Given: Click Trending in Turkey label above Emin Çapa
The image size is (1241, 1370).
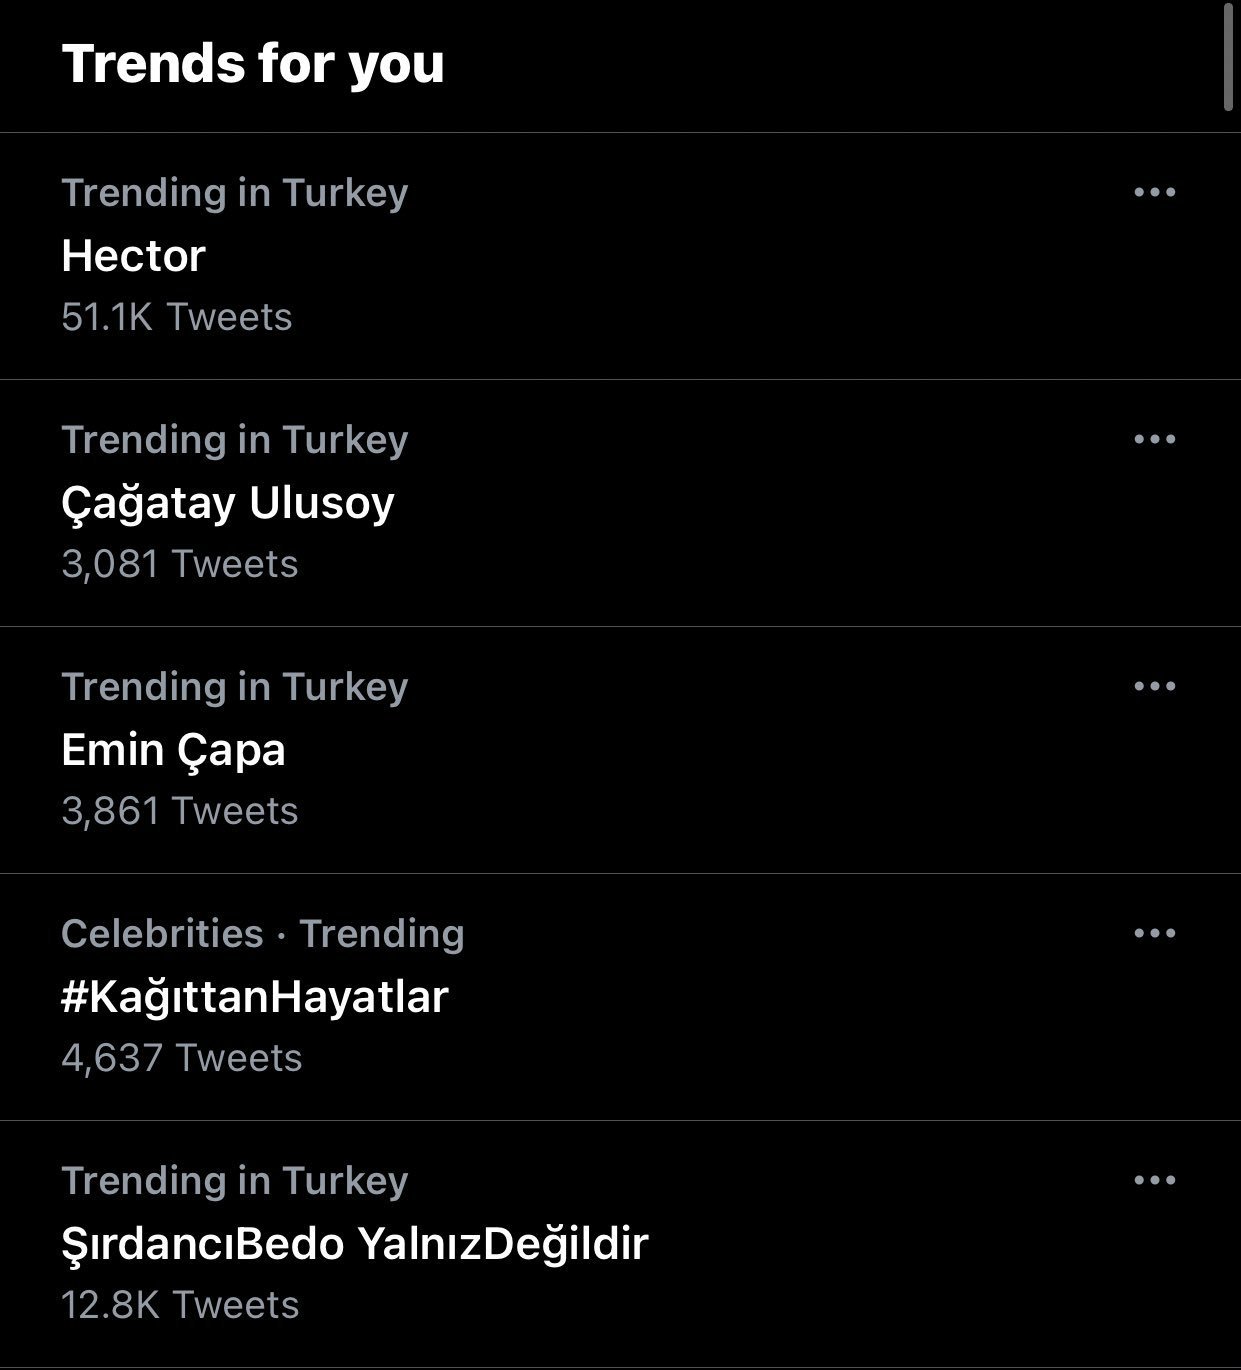Looking at the screenshot, I should point(235,687).
